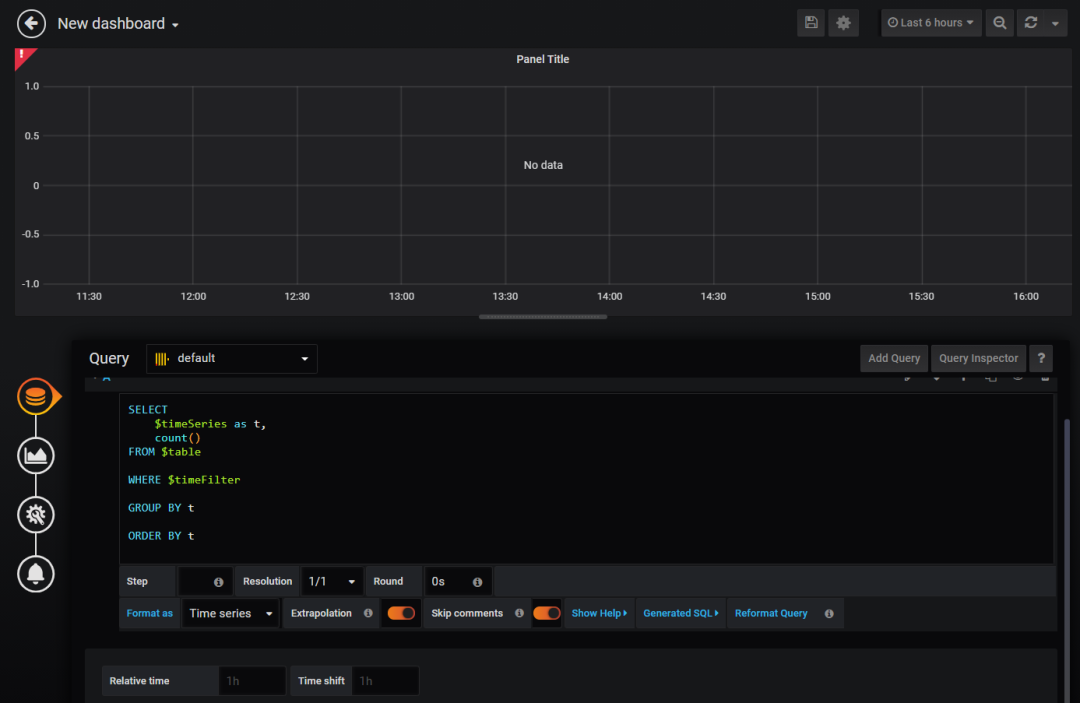Open the Alert bell tab icon

(36, 573)
